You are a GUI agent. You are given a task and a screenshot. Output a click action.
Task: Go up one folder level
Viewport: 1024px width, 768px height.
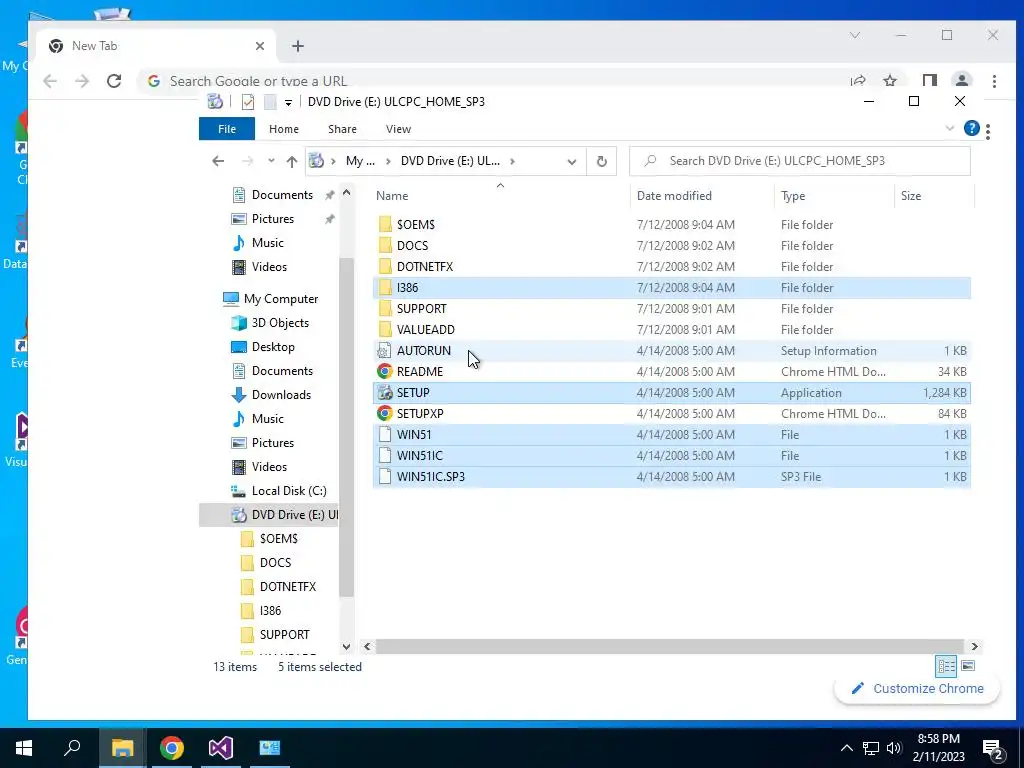pos(291,161)
